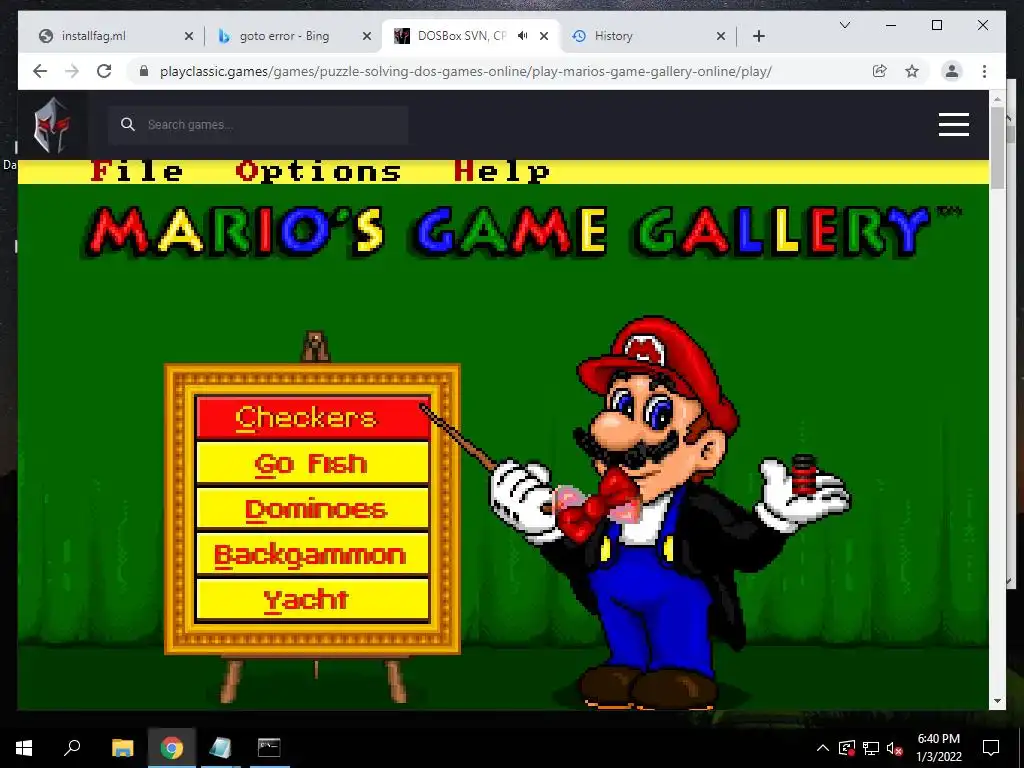Screen dimensions: 1024x768
Task: Bookmark this page with the star icon
Action: tap(912, 71)
